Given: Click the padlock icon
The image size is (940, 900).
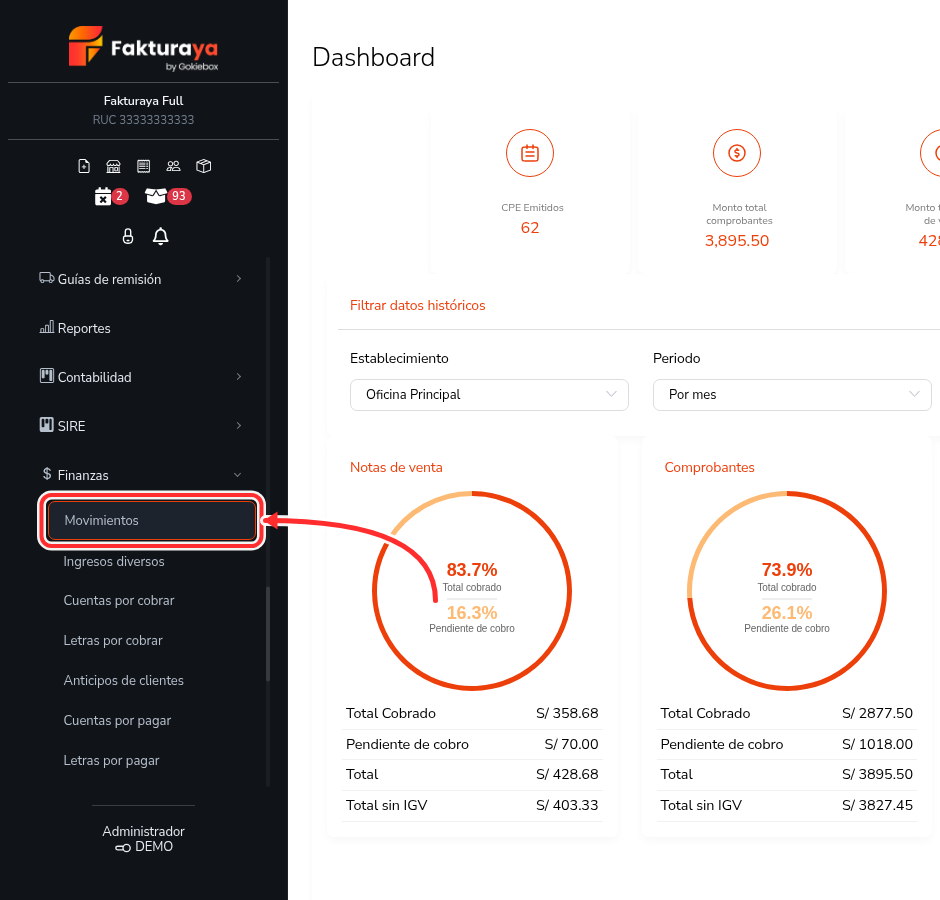Looking at the screenshot, I should pos(128,236).
